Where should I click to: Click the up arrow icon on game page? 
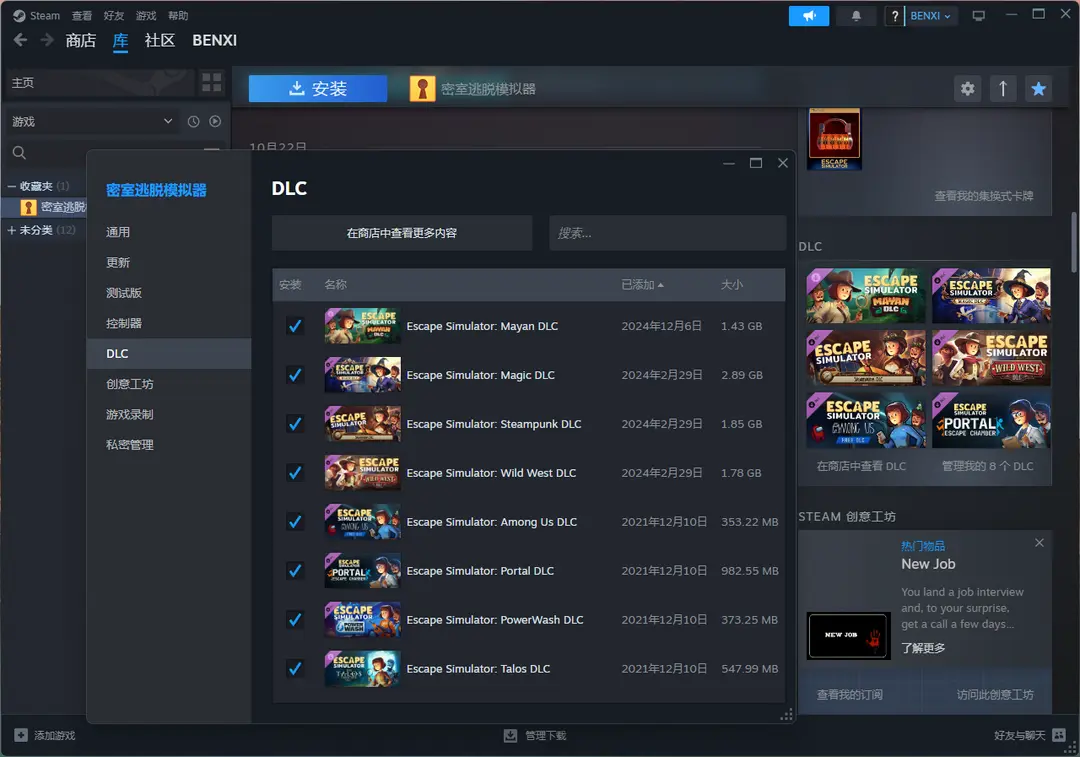[1003, 89]
